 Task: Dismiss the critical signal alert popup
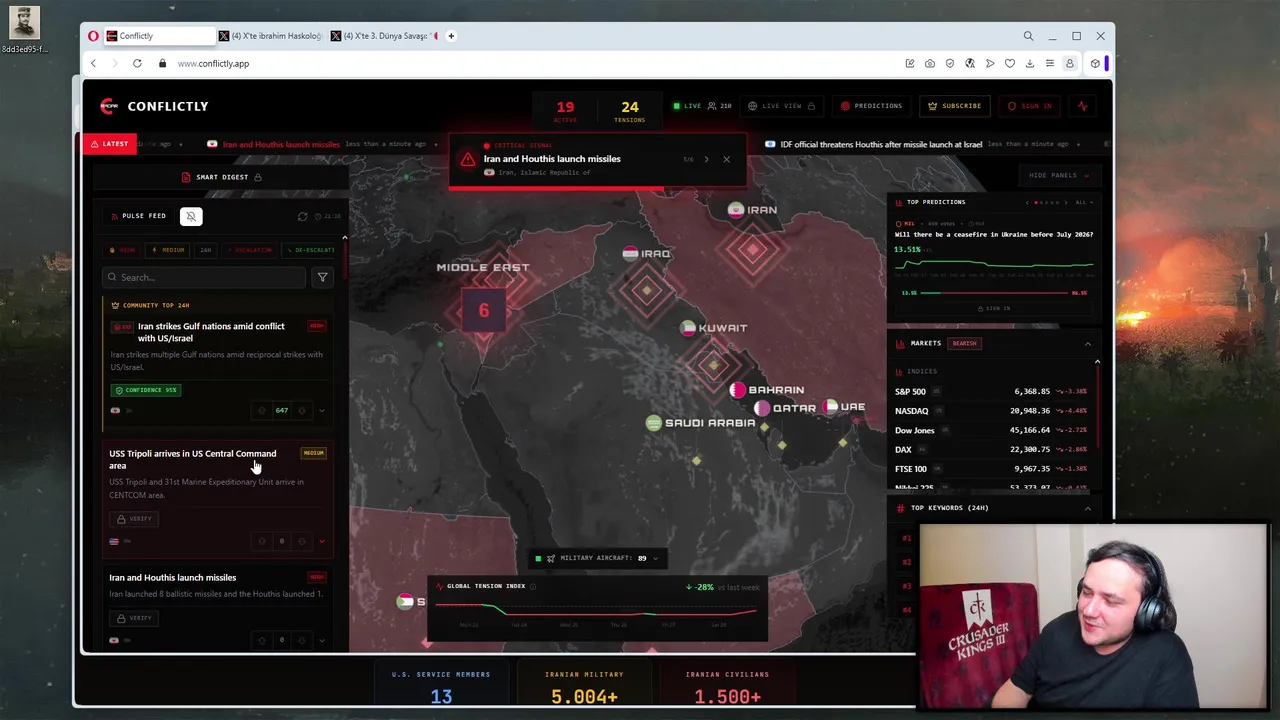click(726, 159)
